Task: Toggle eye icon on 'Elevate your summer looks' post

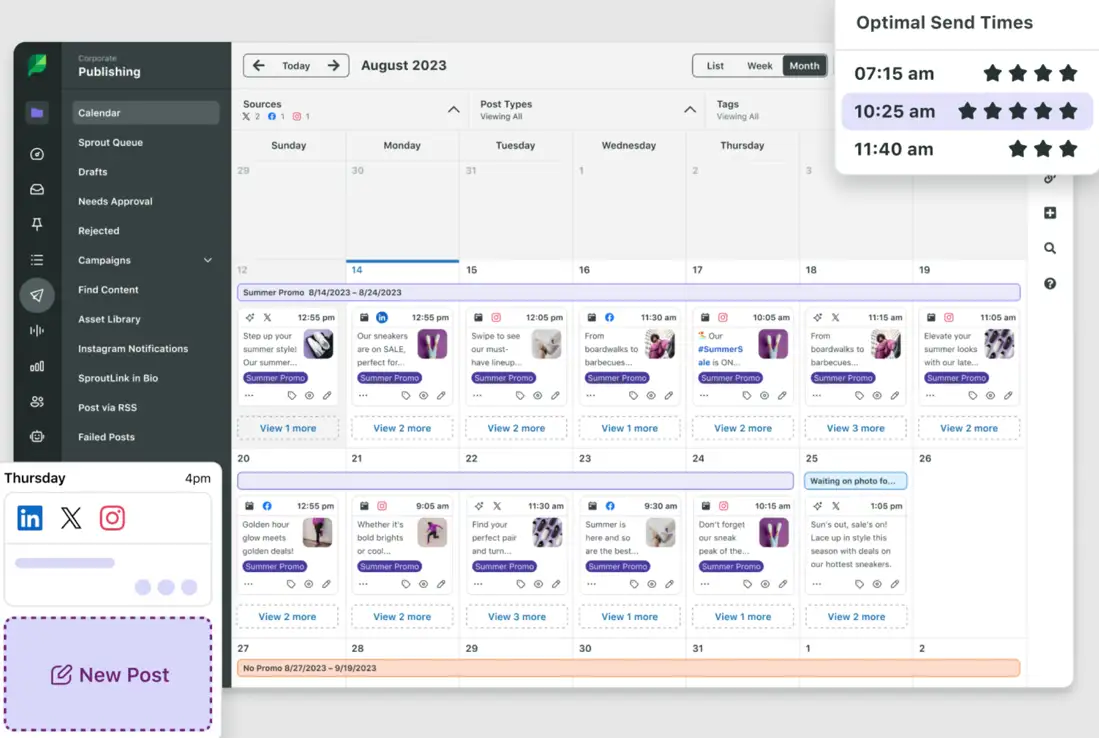Action: point(990,395)
